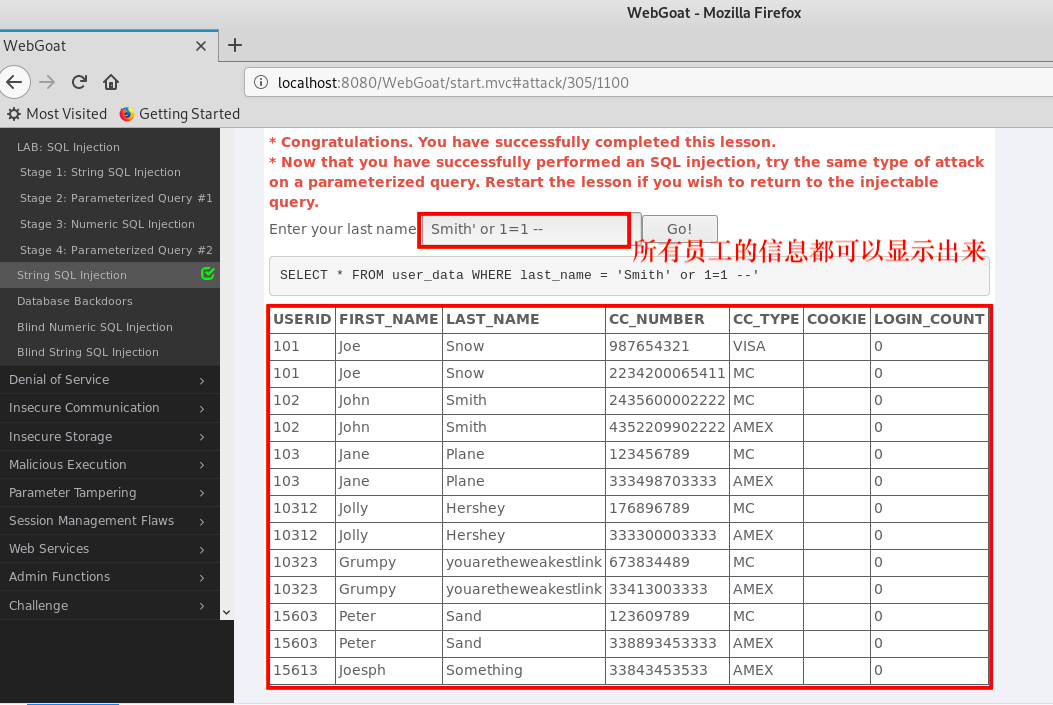Click the forward navigation arrow
Viewport: 1053px width, 705px height.
47,83
